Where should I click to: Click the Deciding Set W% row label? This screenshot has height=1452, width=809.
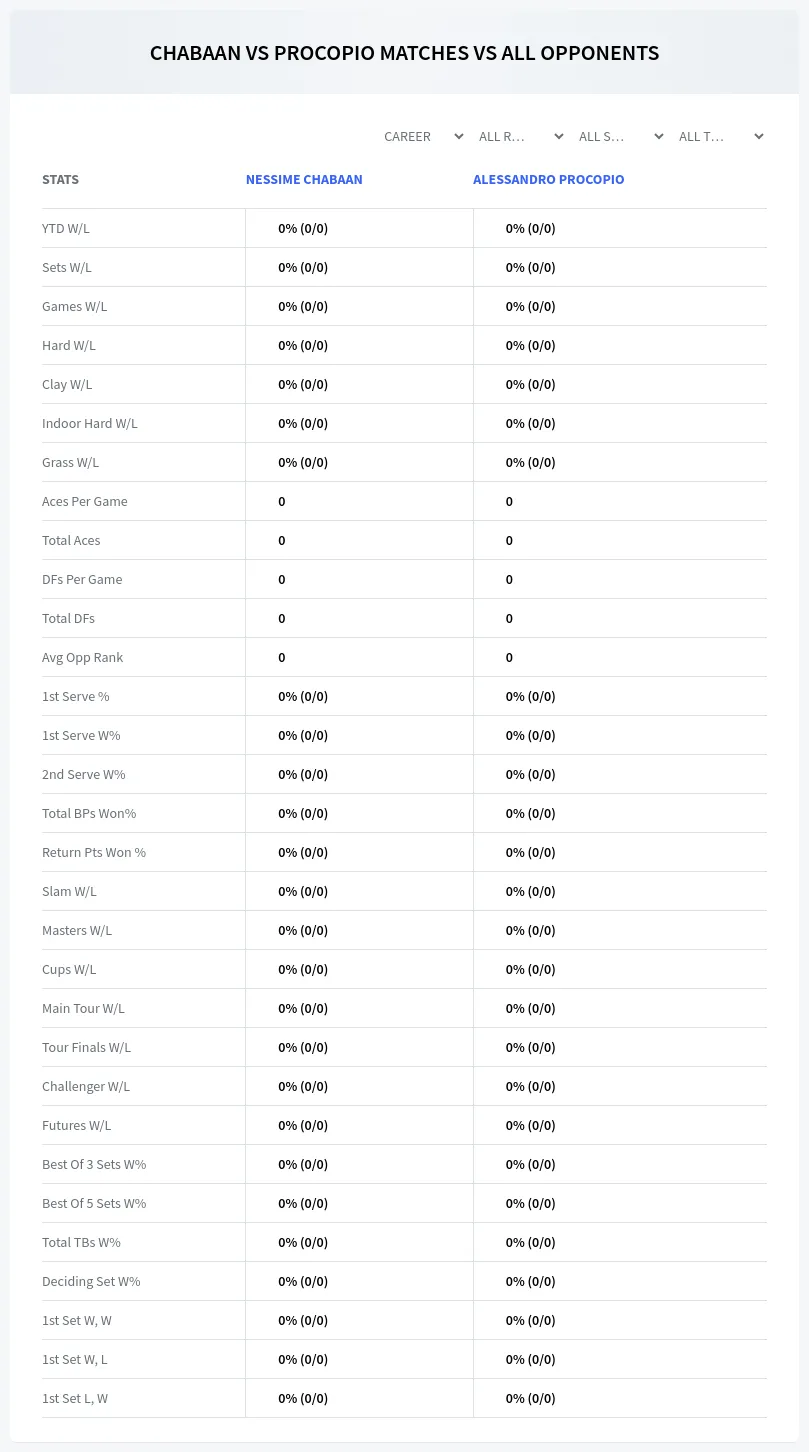click(91, 1281)
